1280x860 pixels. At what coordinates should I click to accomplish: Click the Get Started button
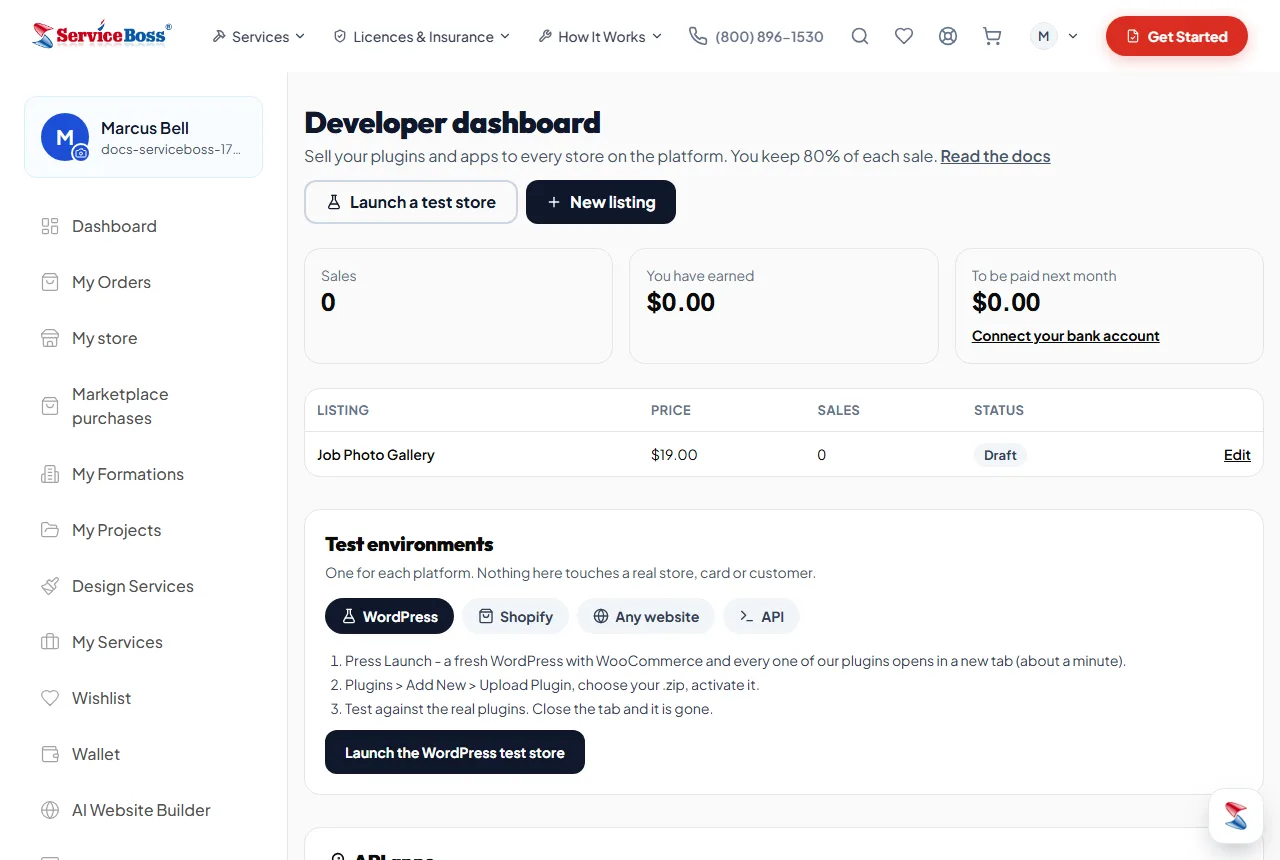tap(1177, 36)
